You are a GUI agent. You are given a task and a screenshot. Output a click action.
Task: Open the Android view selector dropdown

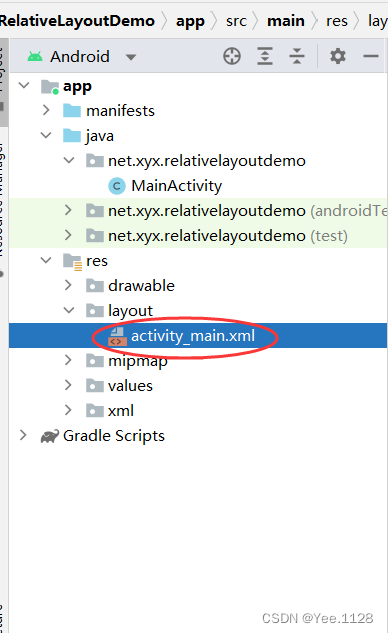click(x=130, y=57)
